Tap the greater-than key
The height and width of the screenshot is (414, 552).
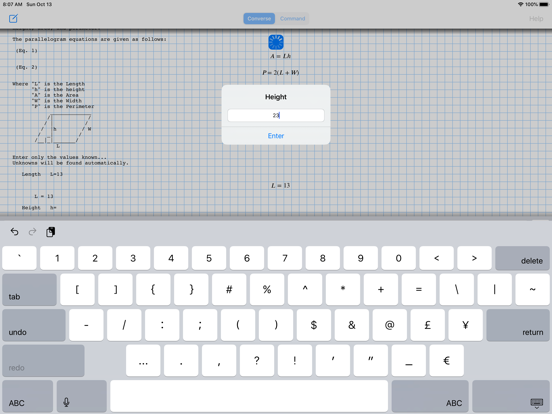pos(474,258)
